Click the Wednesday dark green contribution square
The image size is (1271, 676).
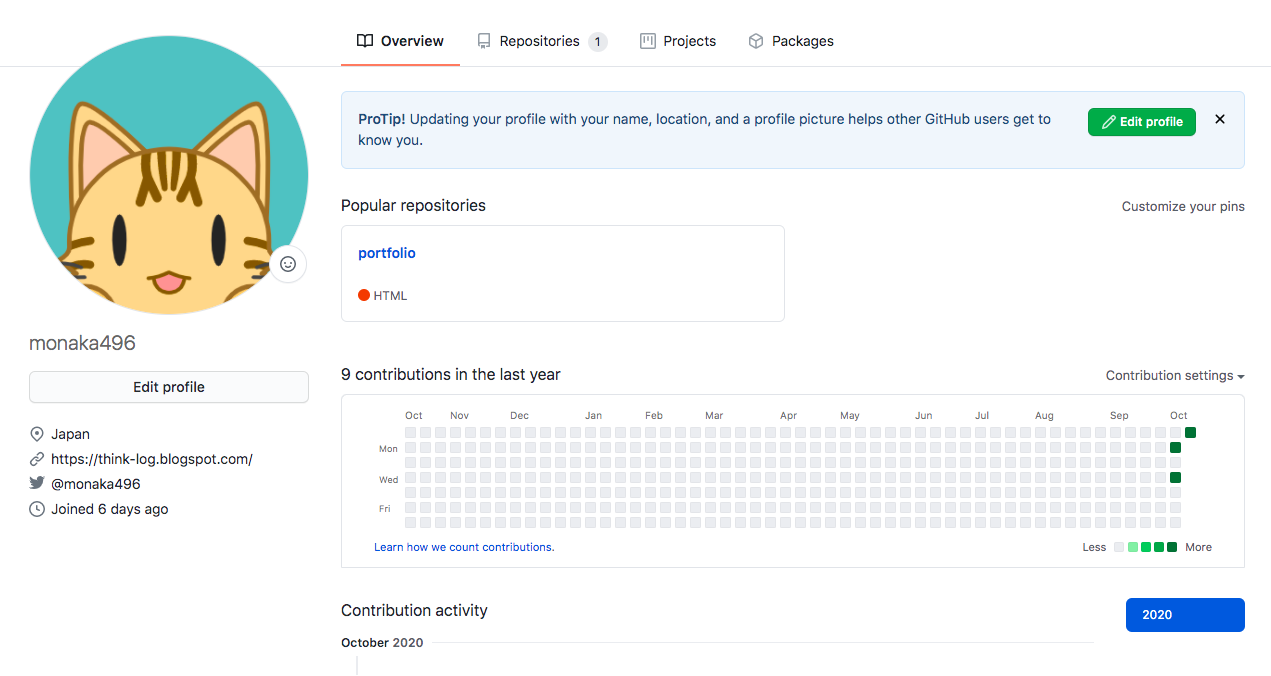pyautogui.click(x=1175, y=477)
